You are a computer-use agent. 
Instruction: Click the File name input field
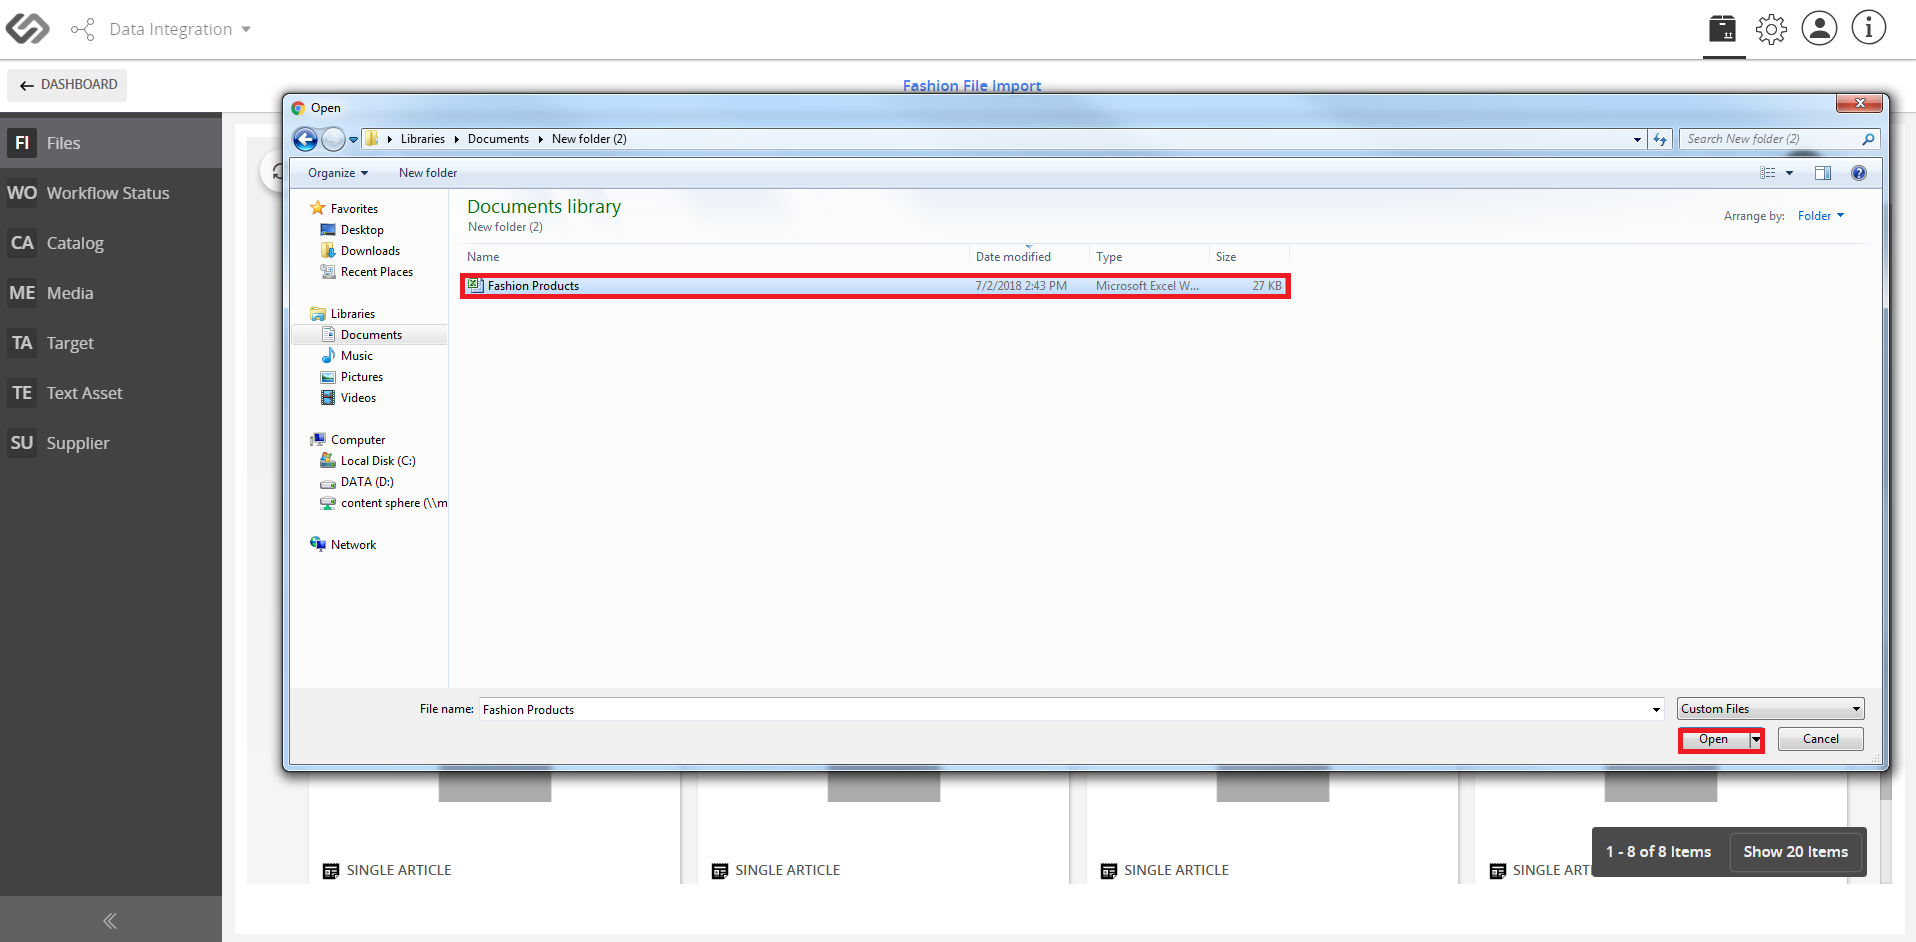(x=1065, y=709)
